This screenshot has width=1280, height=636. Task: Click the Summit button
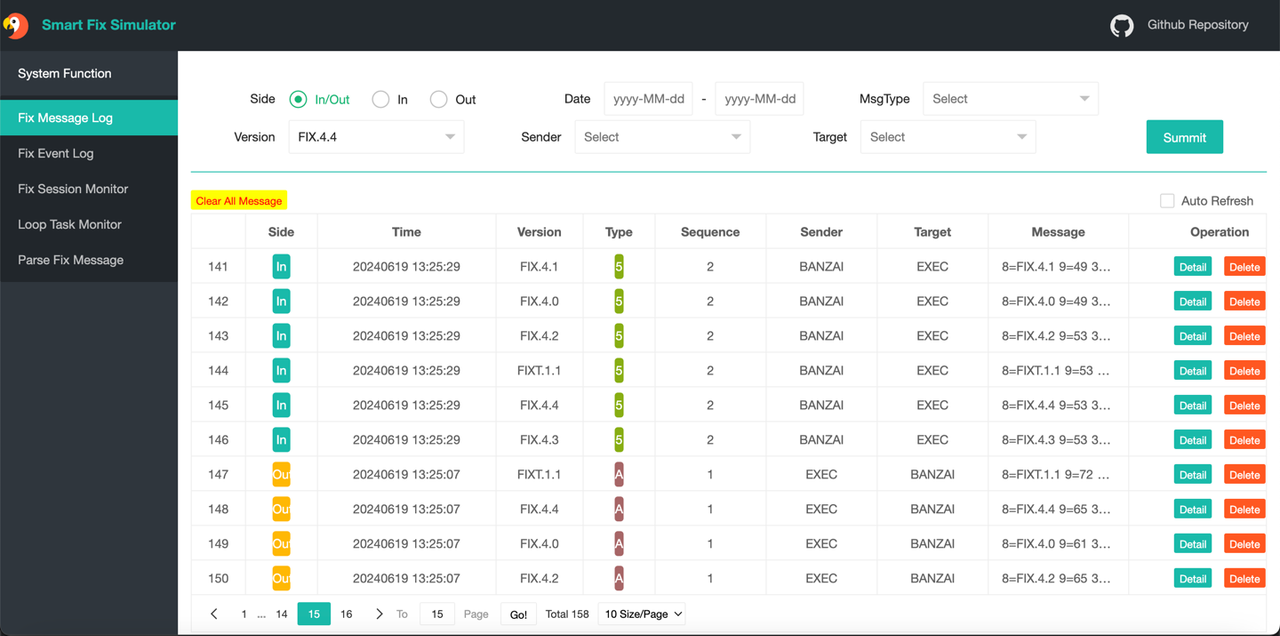(x=1184, y=137)
